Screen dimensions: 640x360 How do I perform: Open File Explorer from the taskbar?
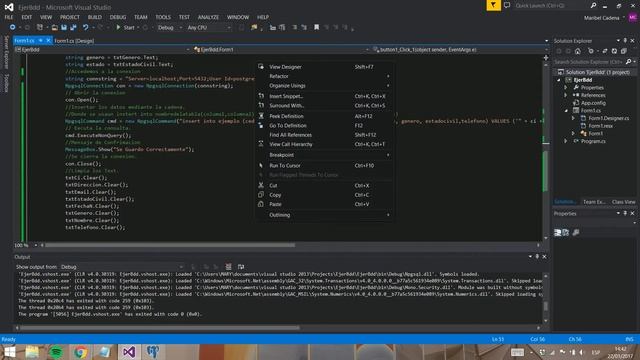(x=32, y=352)
